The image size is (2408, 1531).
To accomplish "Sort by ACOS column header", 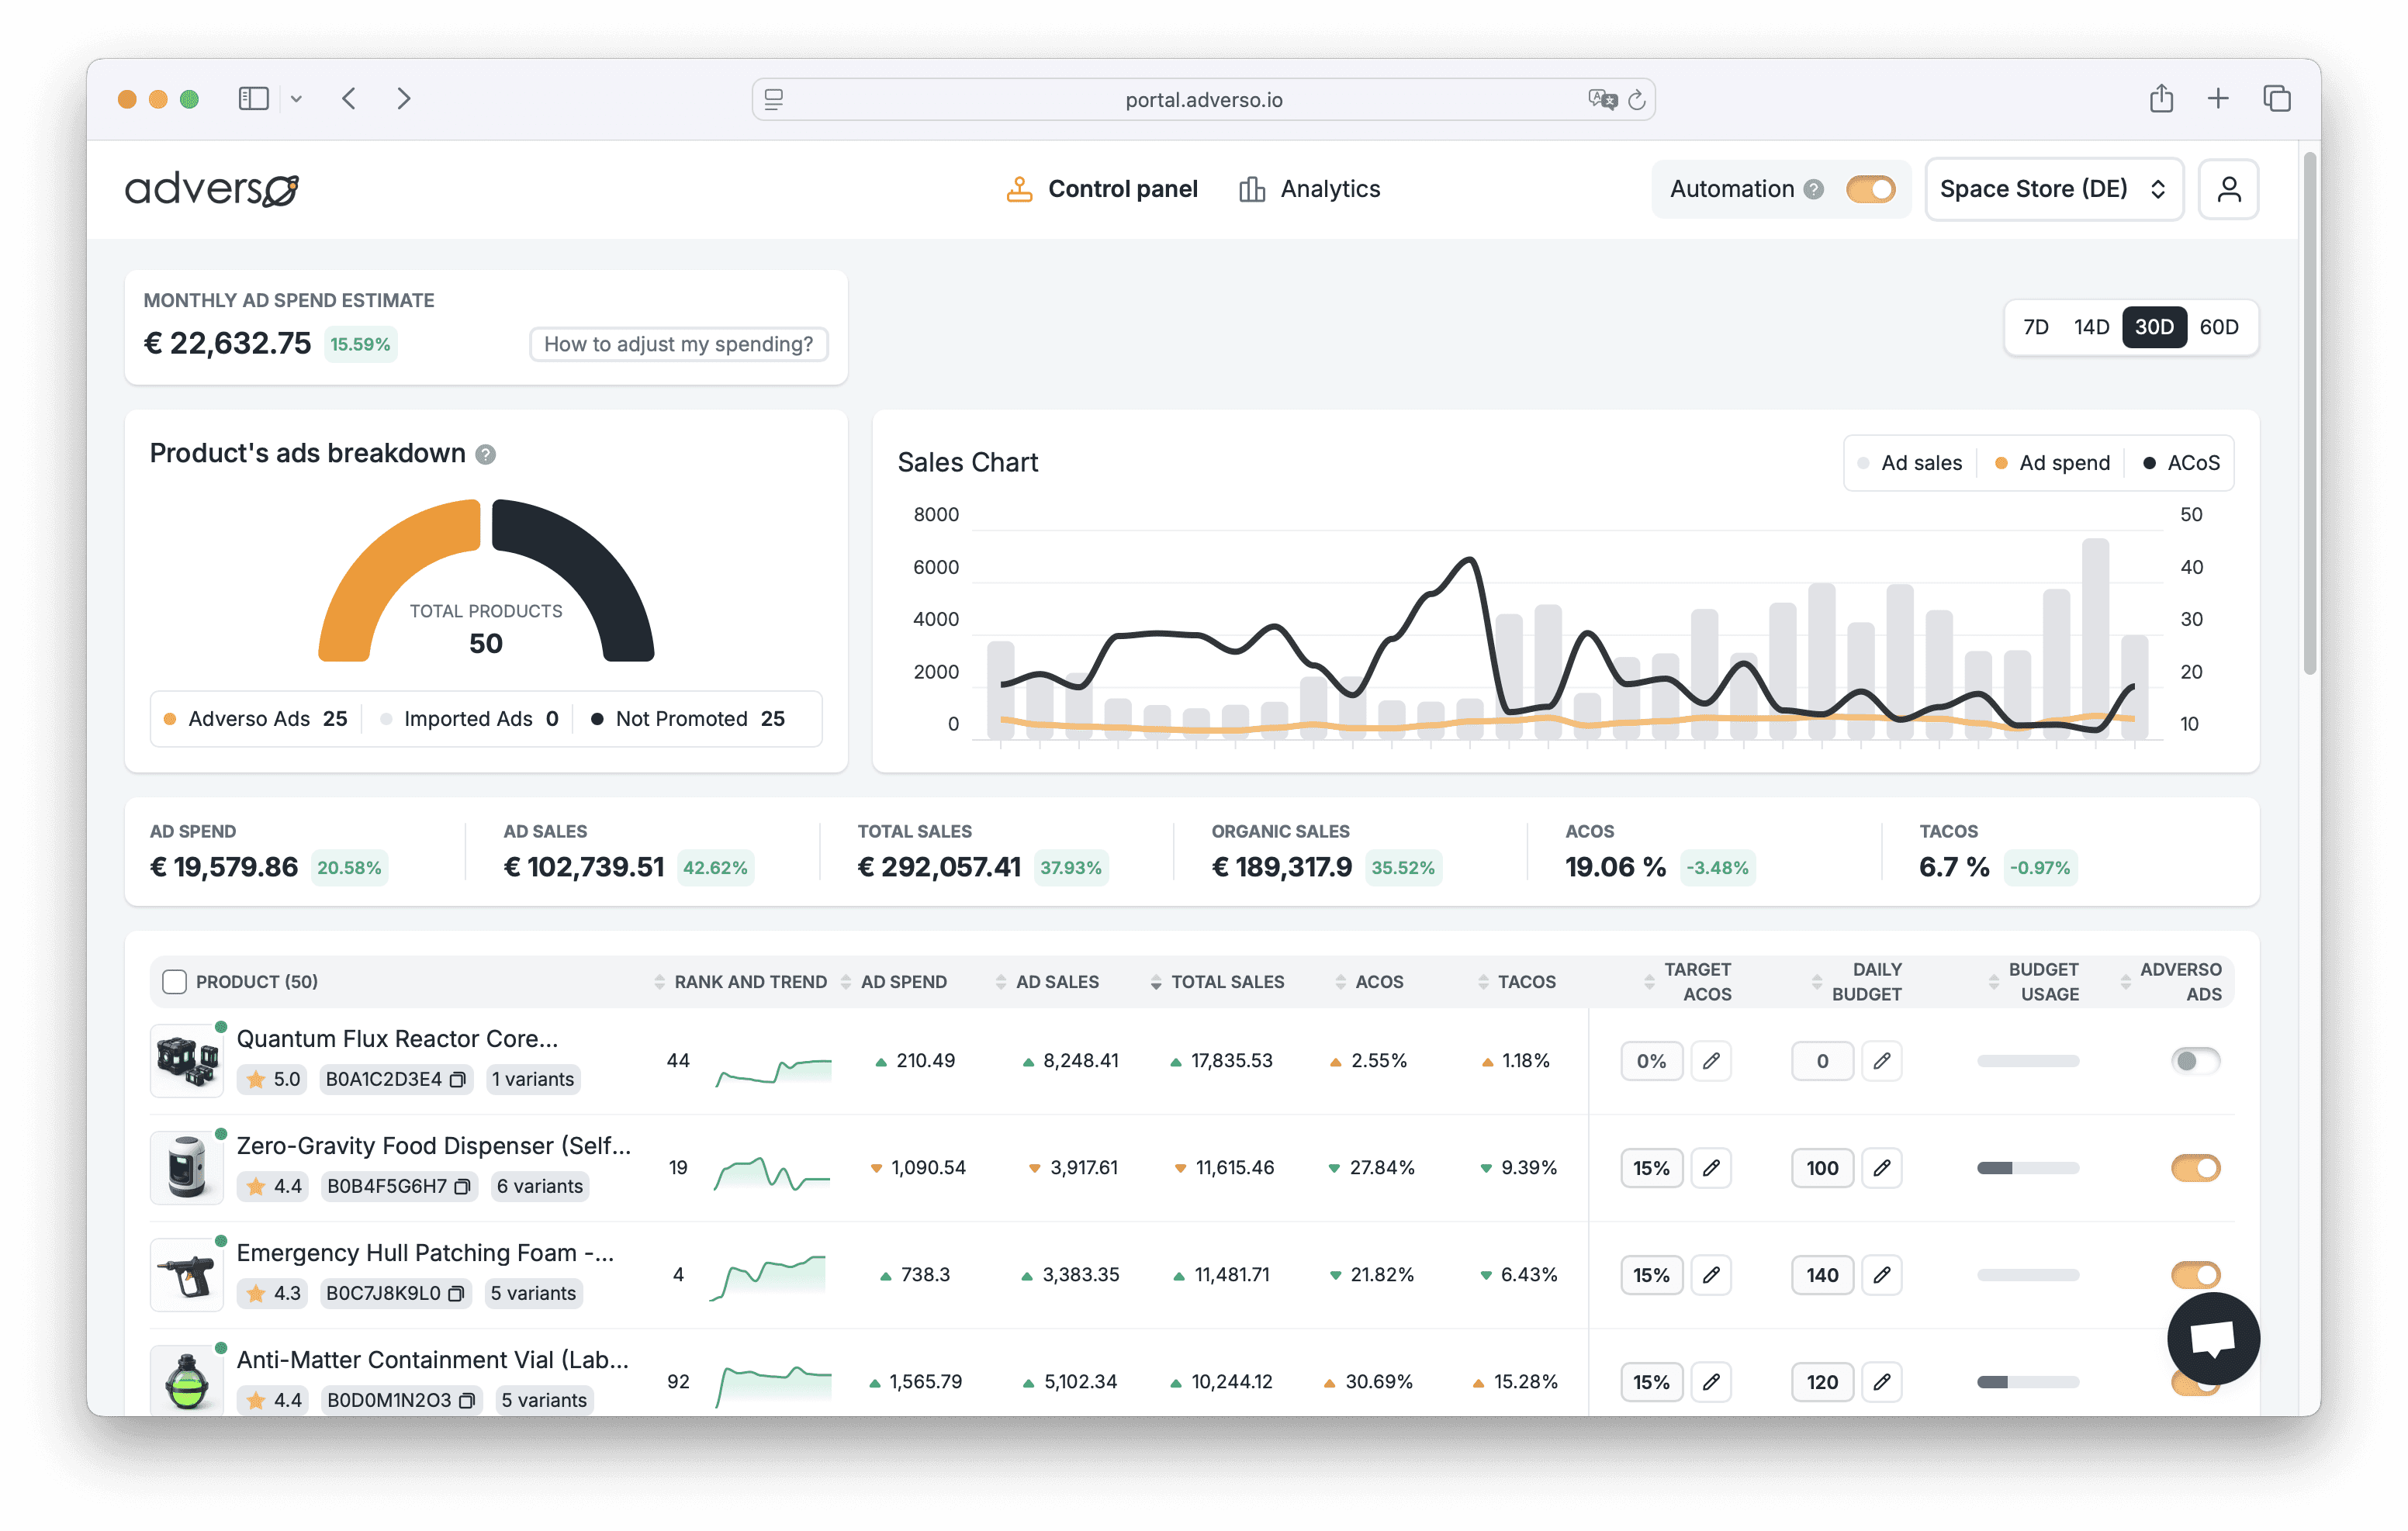I will click(1369, 982).
